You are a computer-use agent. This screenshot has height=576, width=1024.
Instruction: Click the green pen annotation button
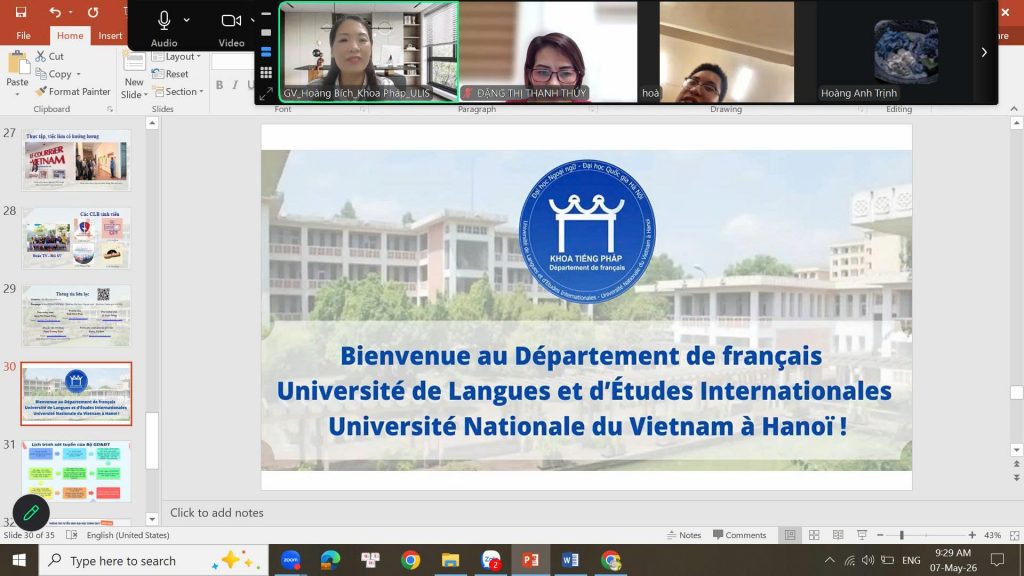point(31,513)
